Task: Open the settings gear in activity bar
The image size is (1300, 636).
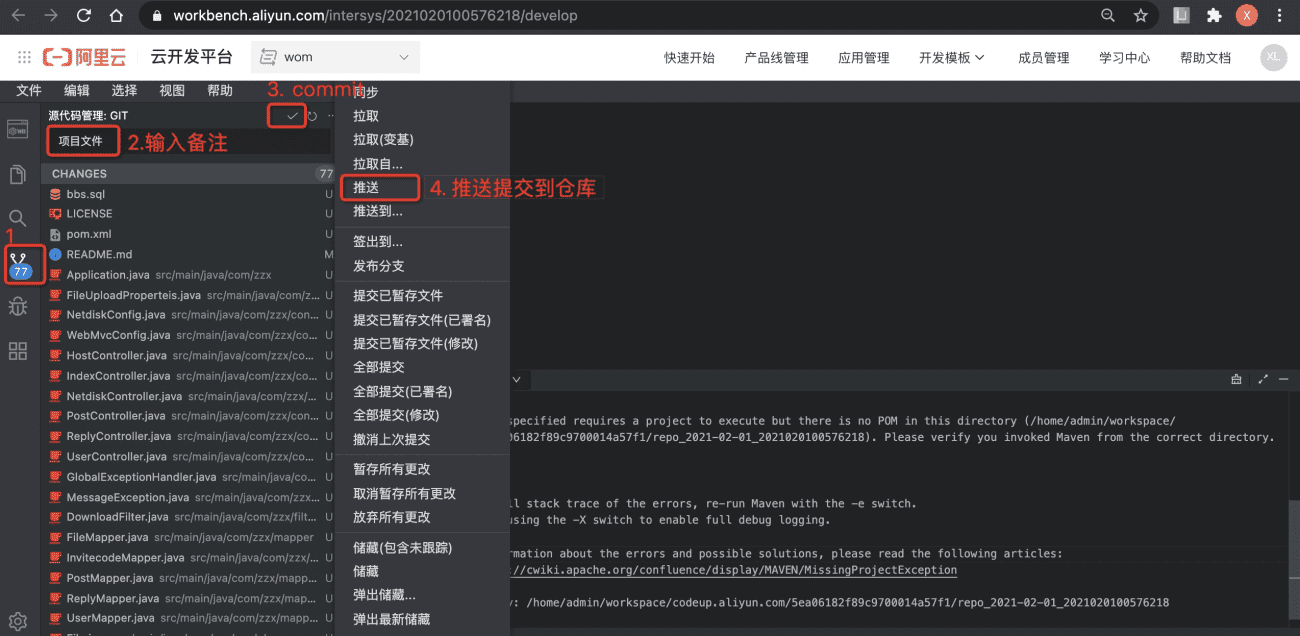Action: (17, 621)
